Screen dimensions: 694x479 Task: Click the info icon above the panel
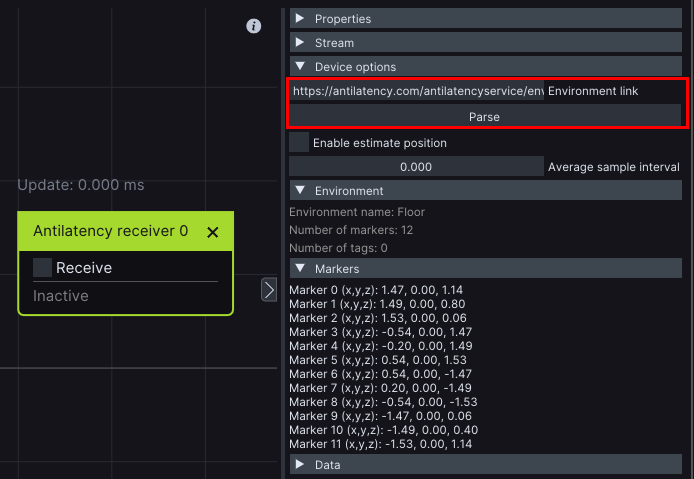click(254, 26)
